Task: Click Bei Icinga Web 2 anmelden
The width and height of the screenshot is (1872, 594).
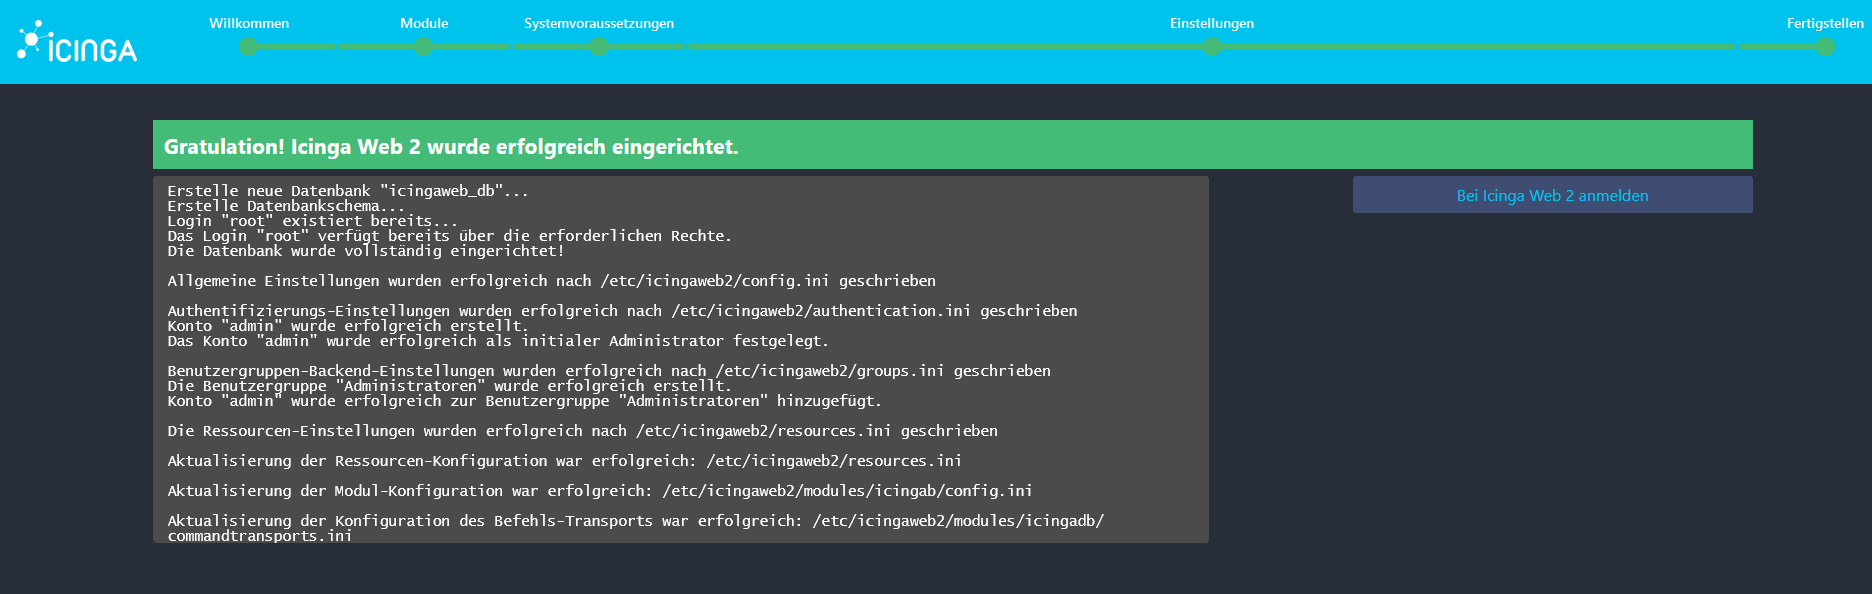Action: click(x=1552, y=195)
